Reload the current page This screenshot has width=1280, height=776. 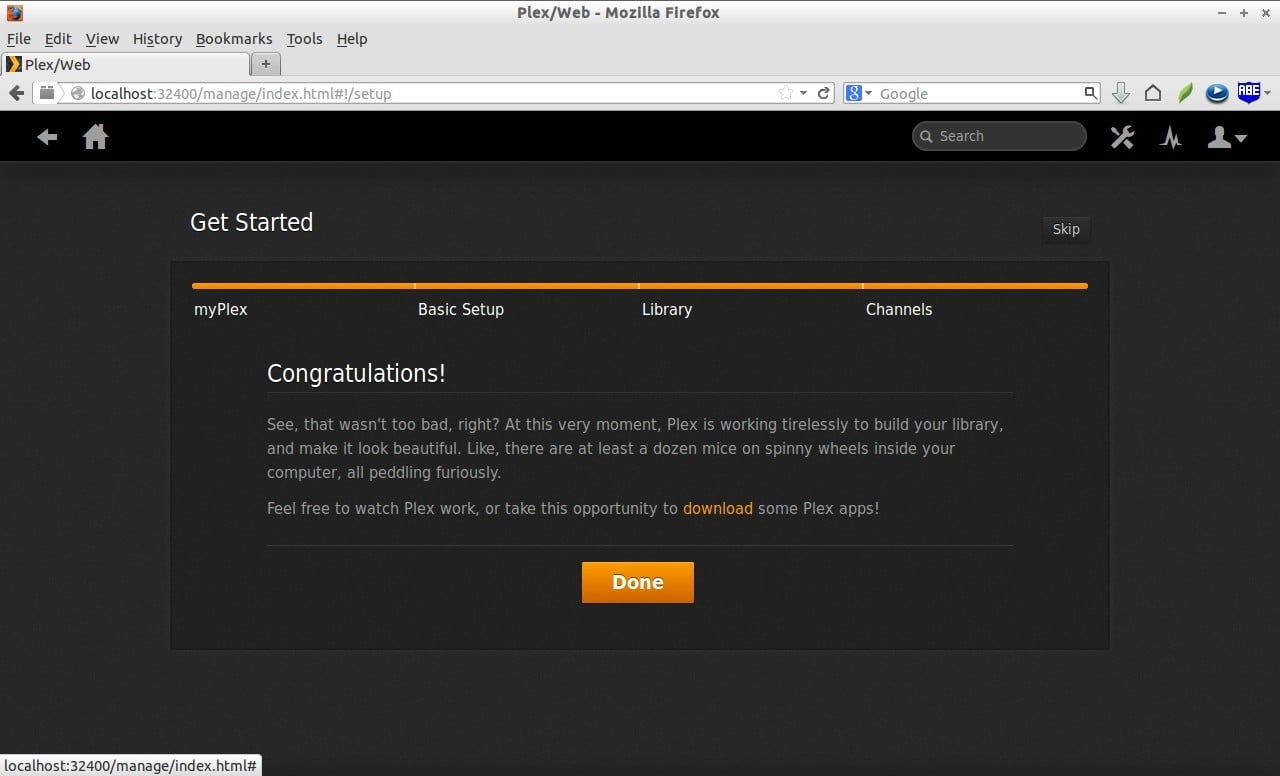click(824, 93)
